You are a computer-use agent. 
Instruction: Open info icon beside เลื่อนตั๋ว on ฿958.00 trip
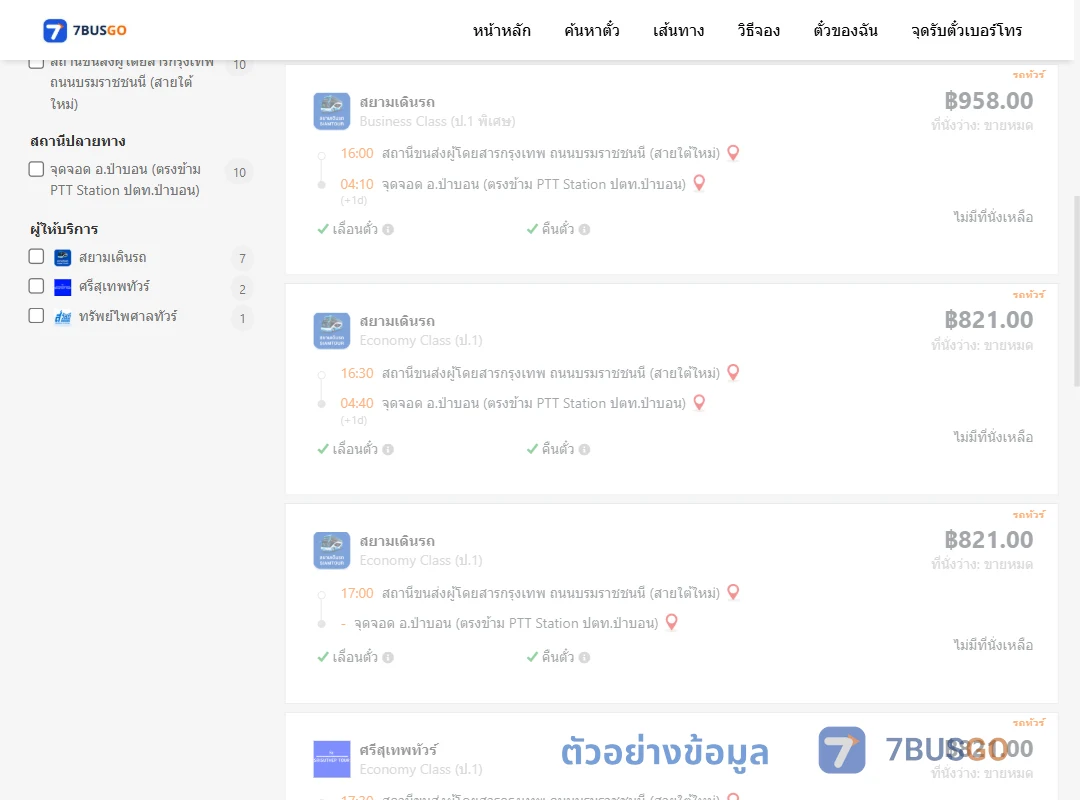click(x=388, y=229)
